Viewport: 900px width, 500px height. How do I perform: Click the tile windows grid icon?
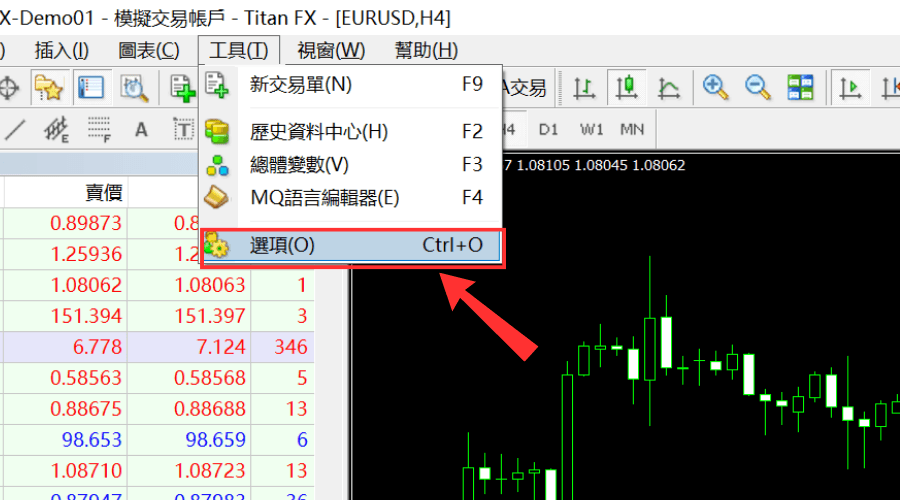[x=800, y=88]
